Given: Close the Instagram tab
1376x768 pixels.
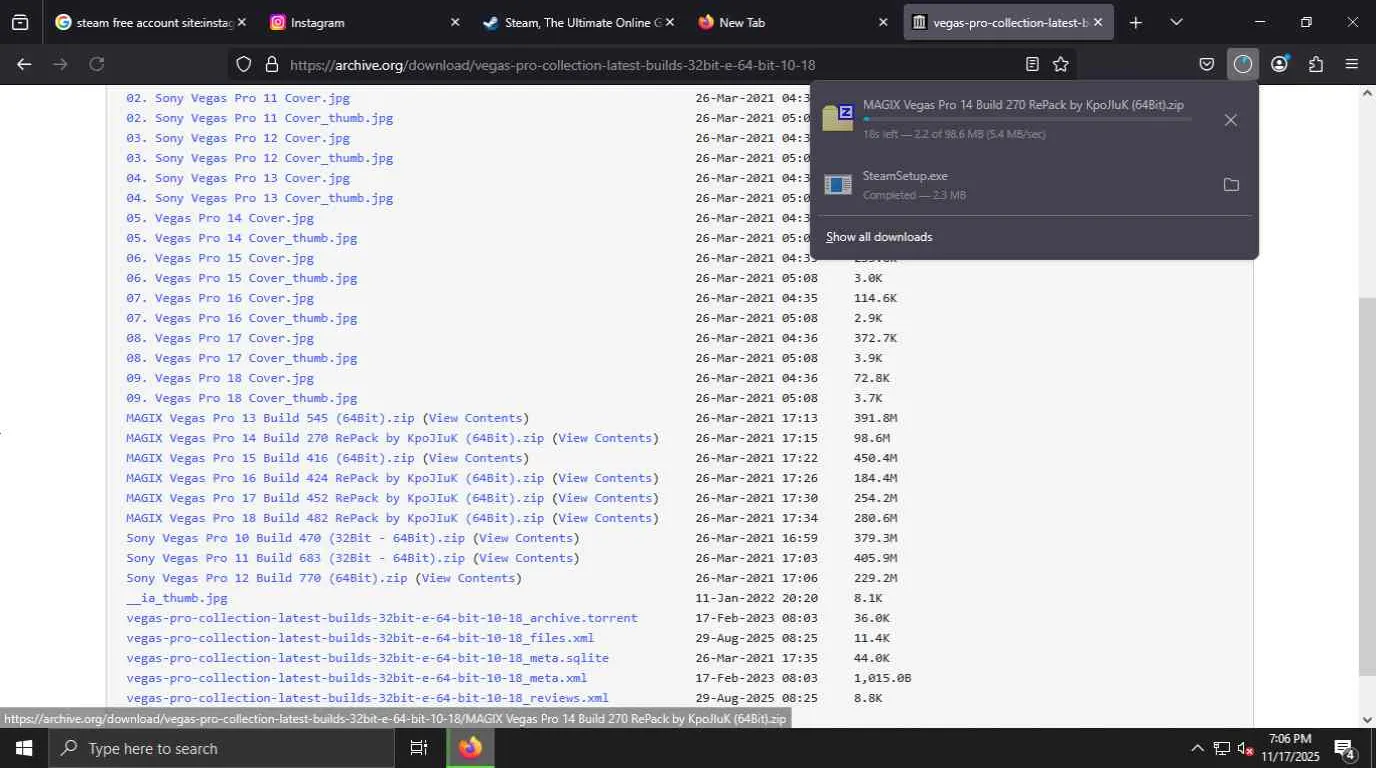Looking at the screenshot, I should (x=455, y=22).
